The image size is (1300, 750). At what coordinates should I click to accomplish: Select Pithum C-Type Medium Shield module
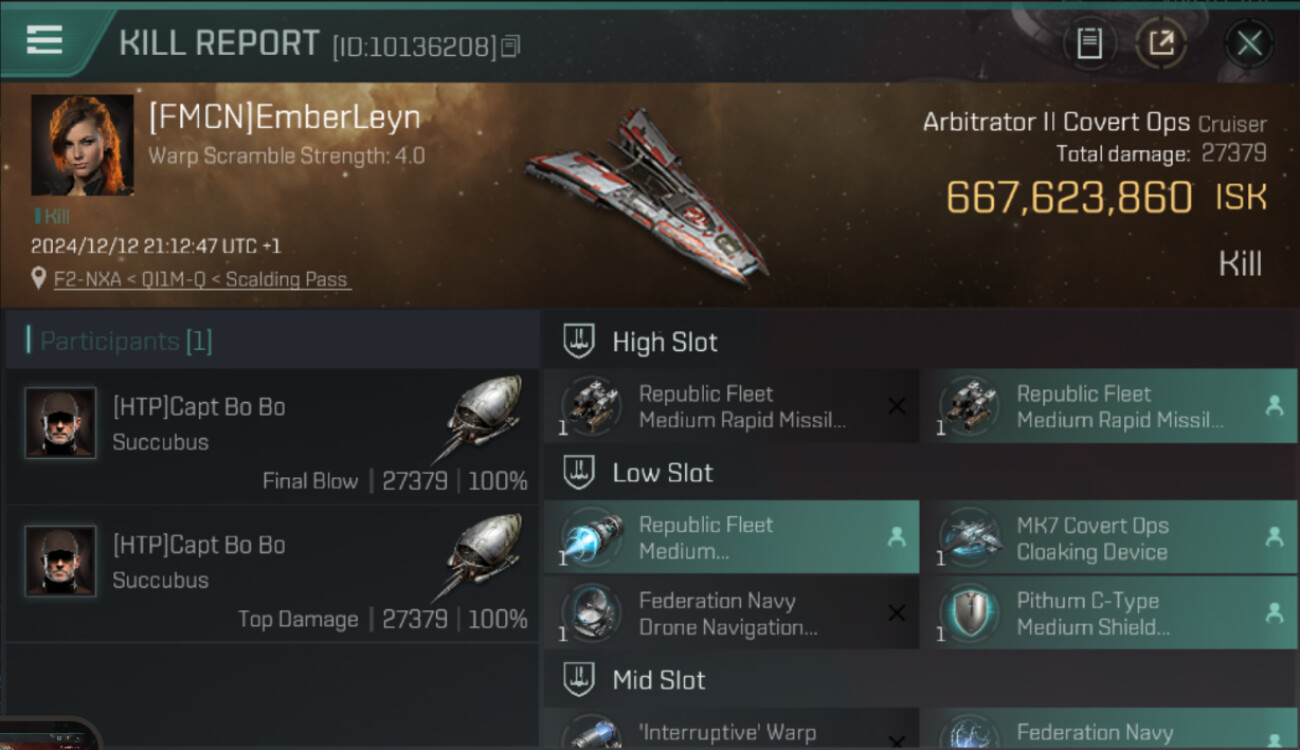pos(1109,613)
